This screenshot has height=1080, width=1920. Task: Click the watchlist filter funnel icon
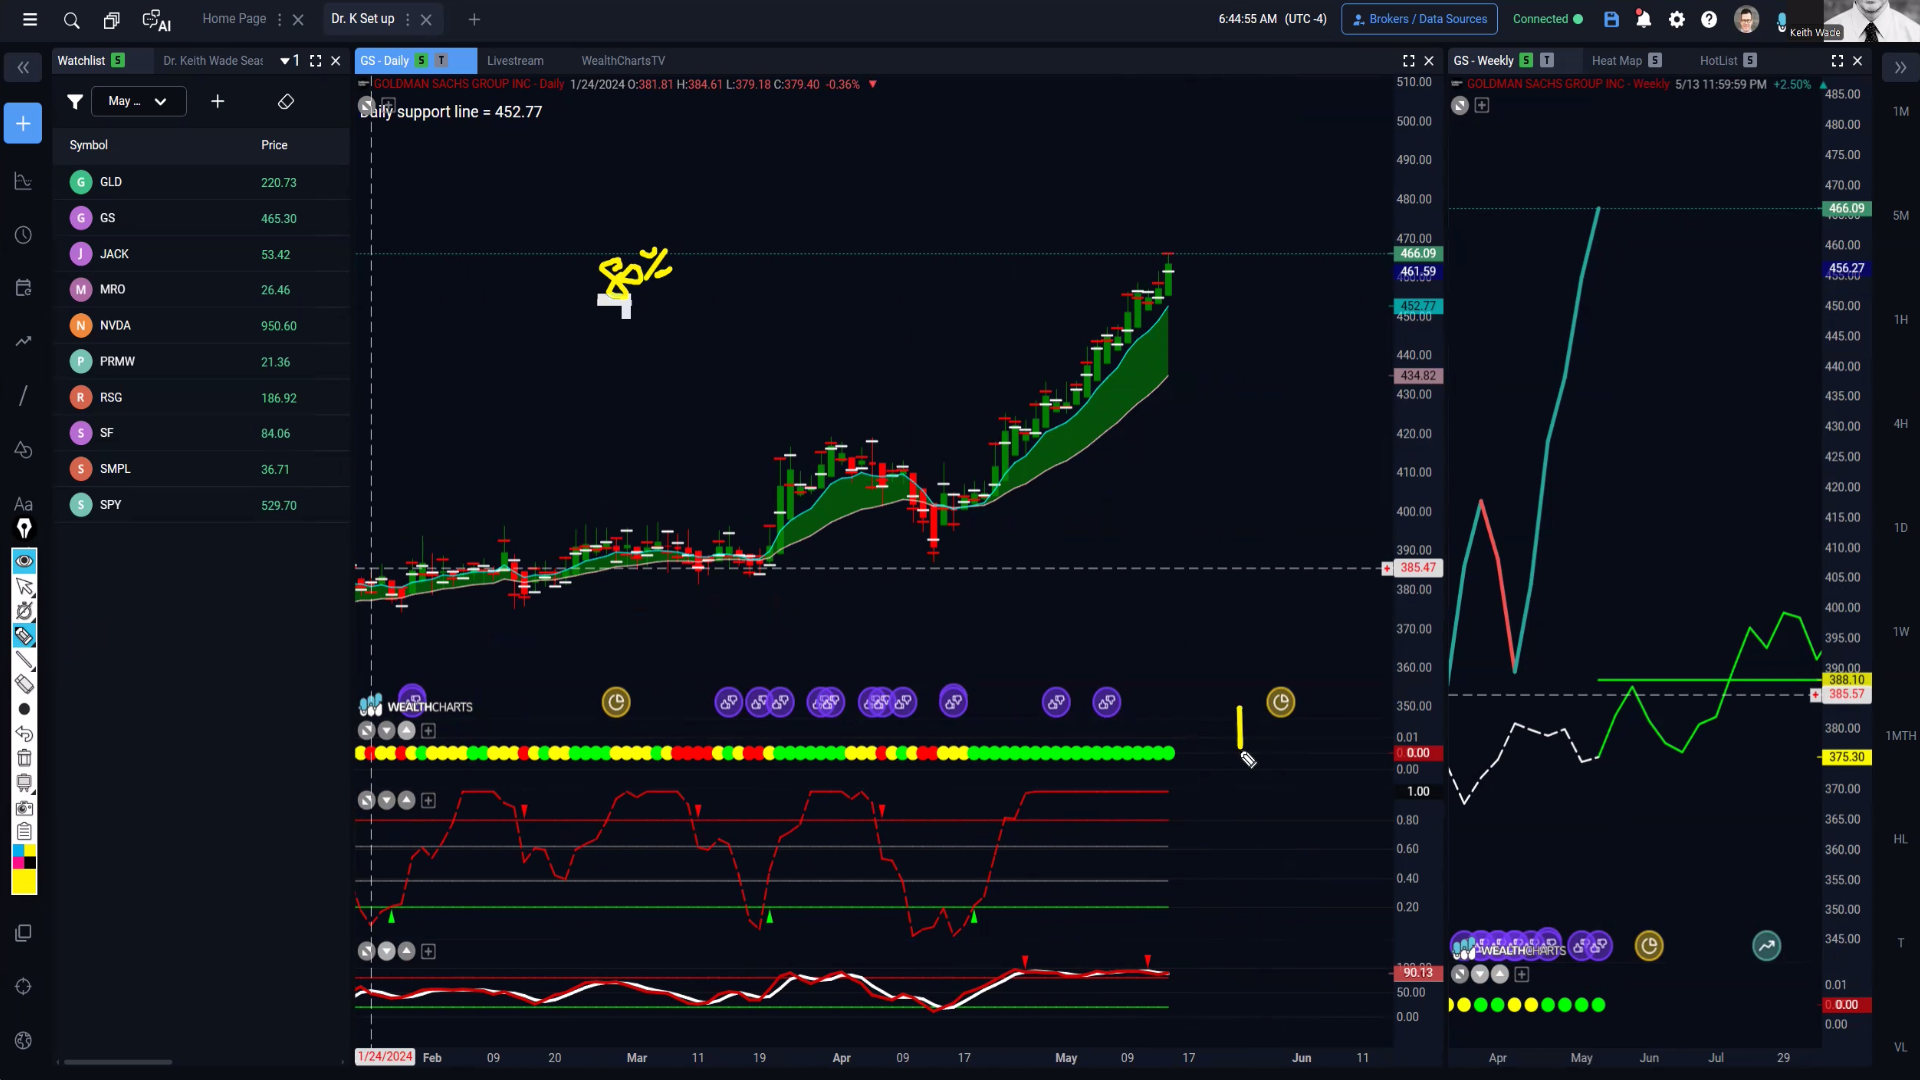point(75,101)
